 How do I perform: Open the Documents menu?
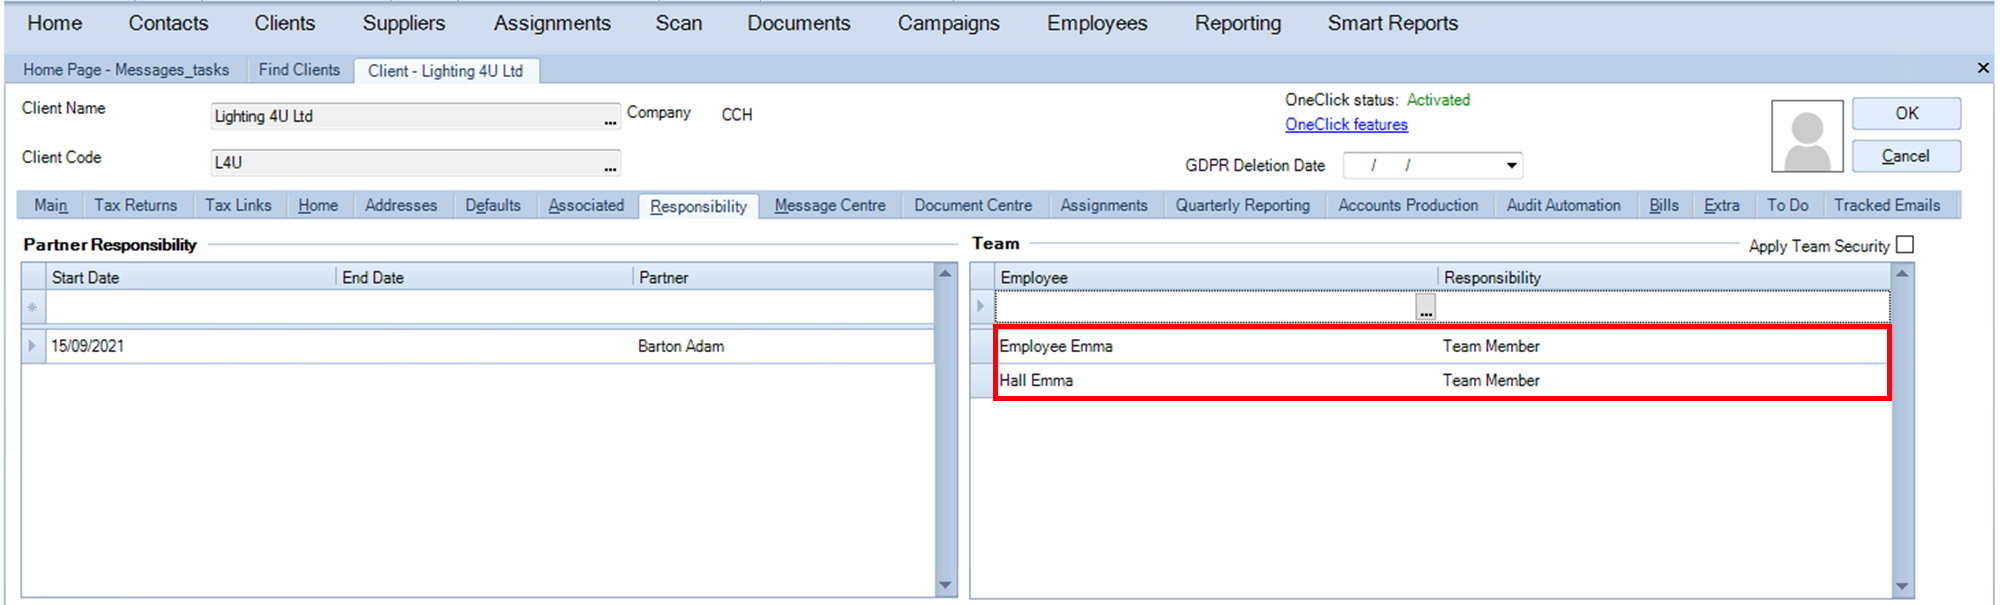799,23
